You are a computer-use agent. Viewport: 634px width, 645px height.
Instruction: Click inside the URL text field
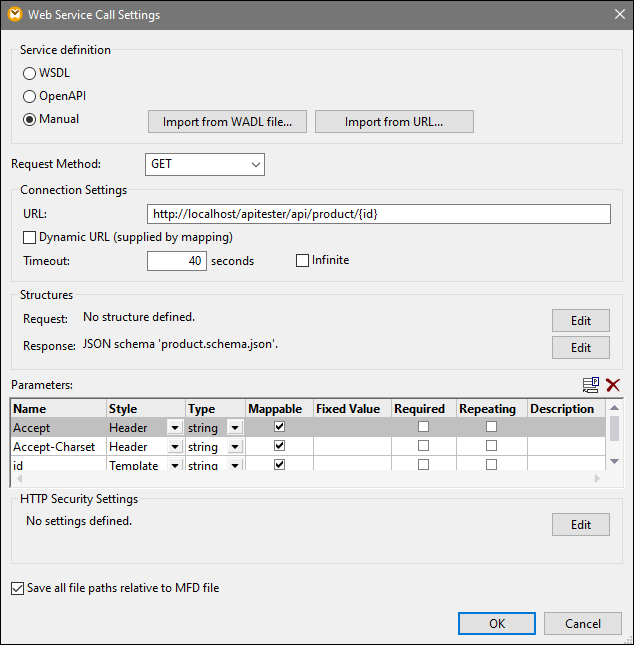click(x=378, y=214)
